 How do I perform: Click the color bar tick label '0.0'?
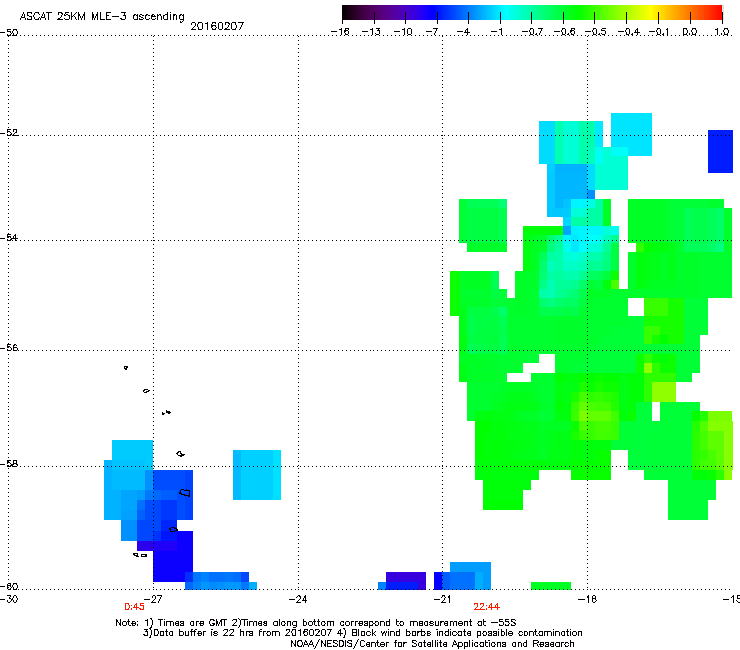[690, 32]
